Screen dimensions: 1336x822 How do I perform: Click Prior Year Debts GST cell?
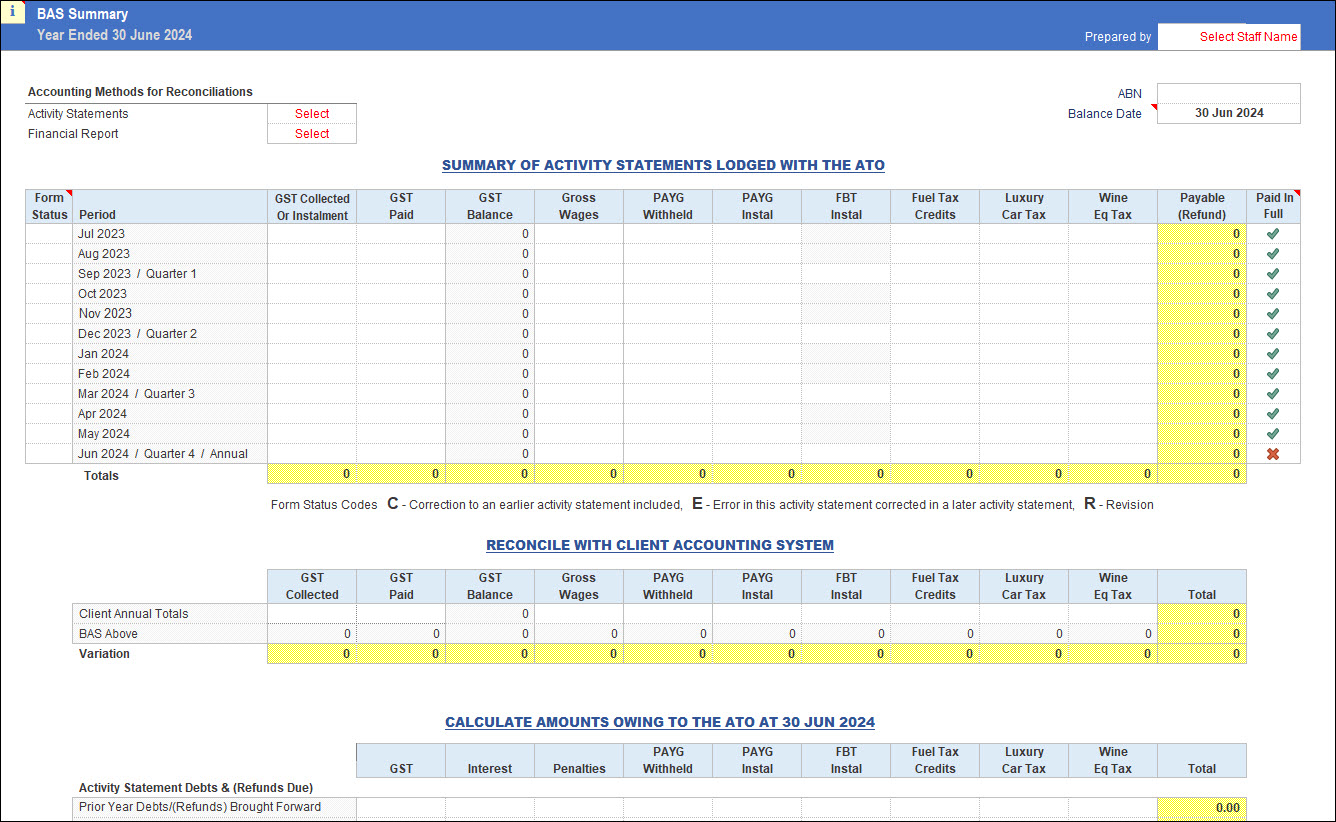click(401, 807)
